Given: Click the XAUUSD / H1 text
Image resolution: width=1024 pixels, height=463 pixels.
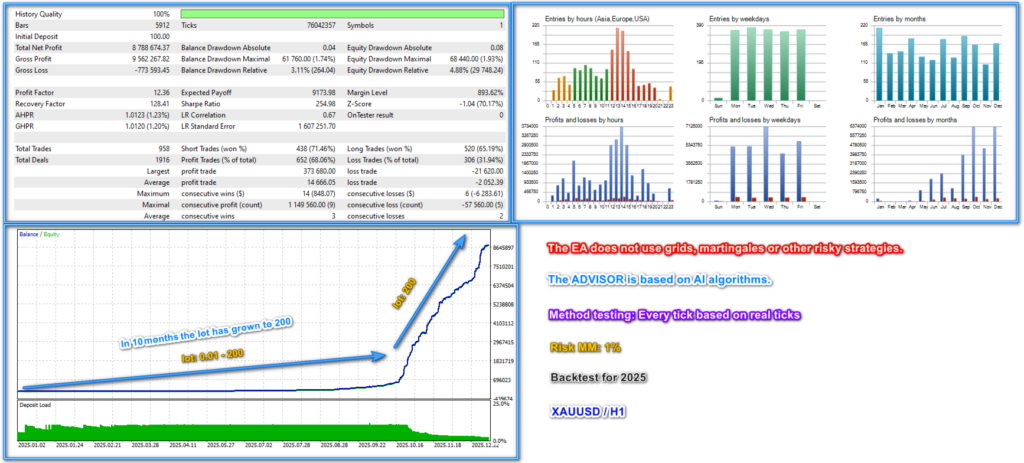Looking at the screenshot, I should coord(586,411).
